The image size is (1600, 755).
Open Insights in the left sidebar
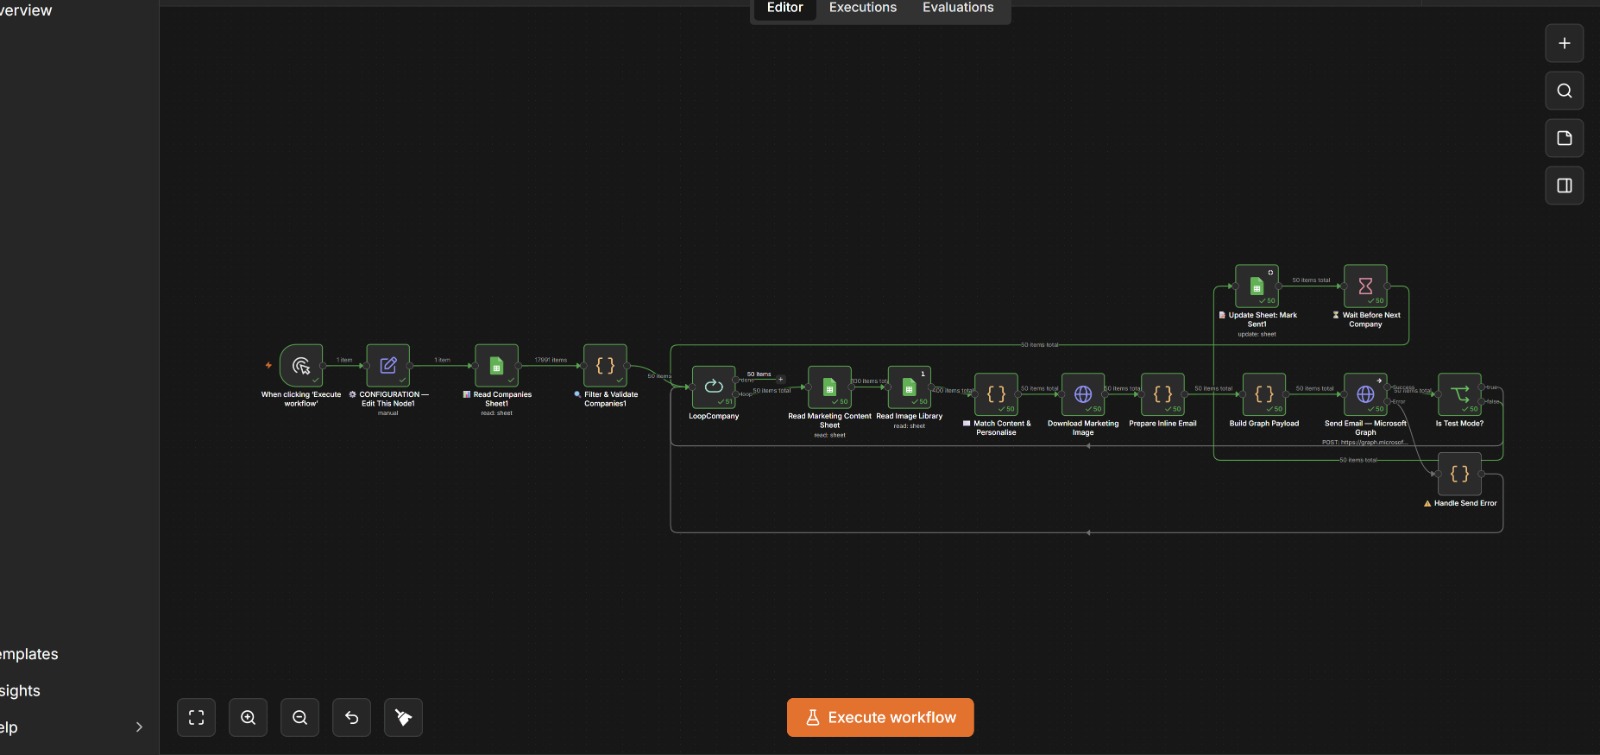pyautogui.click(x=20, y=691)
